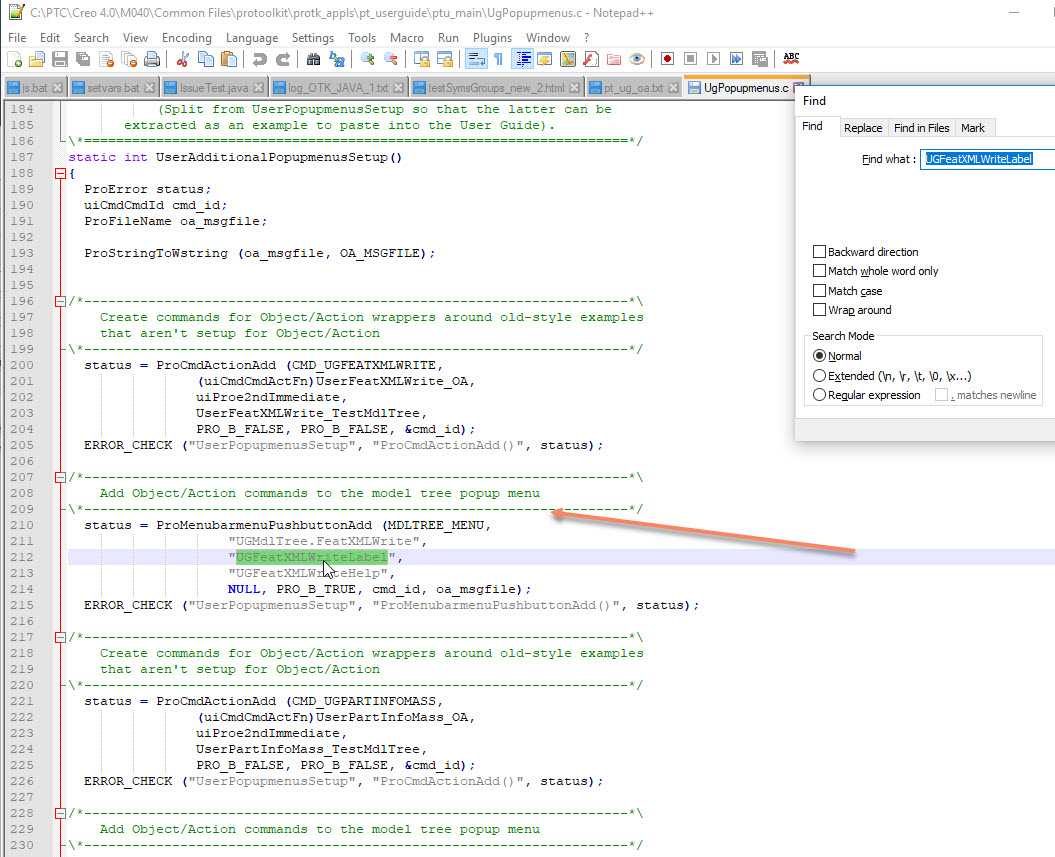Image resolution: width=1055 pixels, height=857 pixels.
Task: Open Find with the binoculars icon
Action: click(313, 60)
